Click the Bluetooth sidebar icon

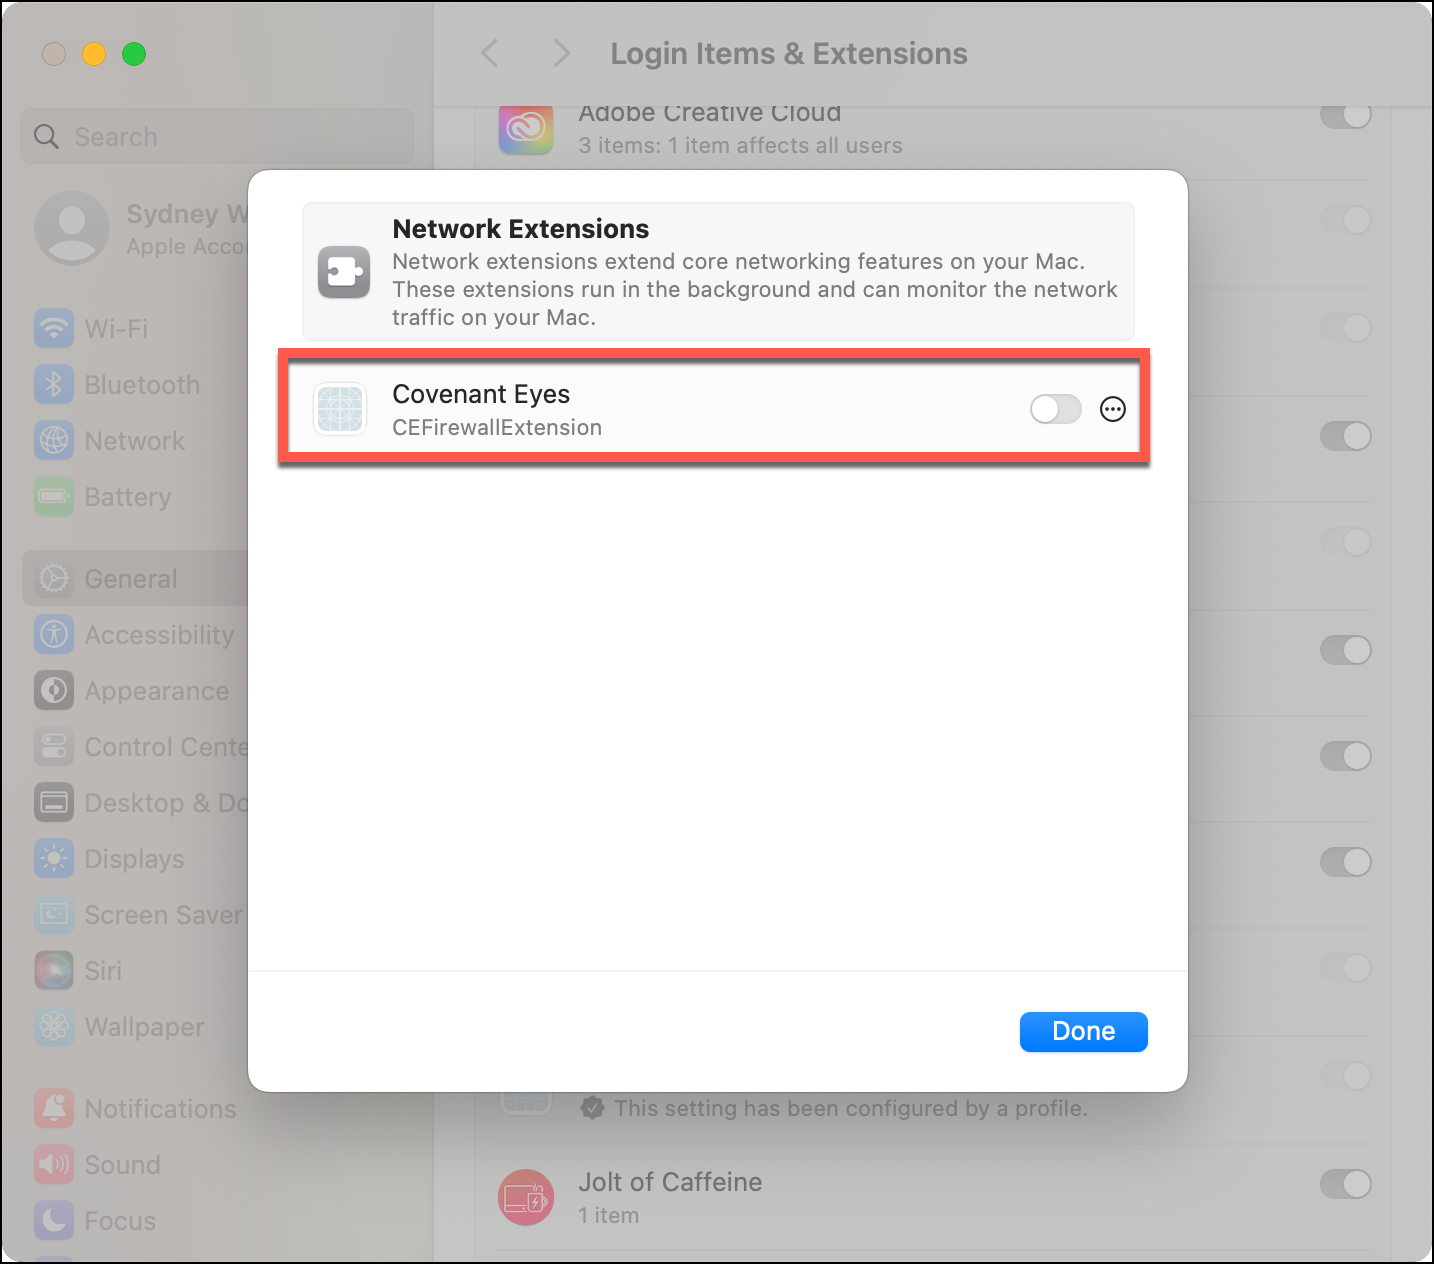pos(54,384)
